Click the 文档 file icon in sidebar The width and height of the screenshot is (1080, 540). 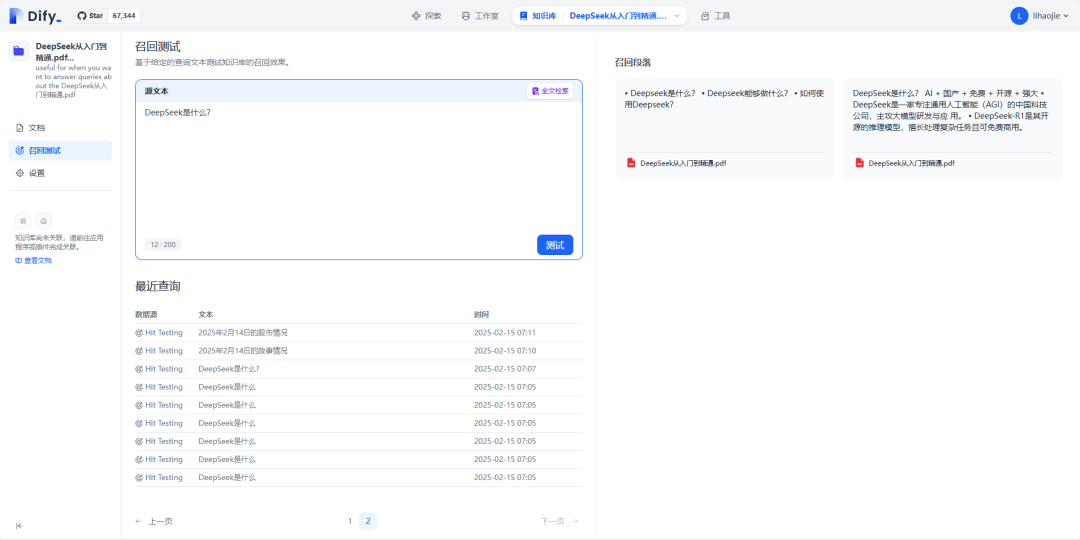pos(19,128)
